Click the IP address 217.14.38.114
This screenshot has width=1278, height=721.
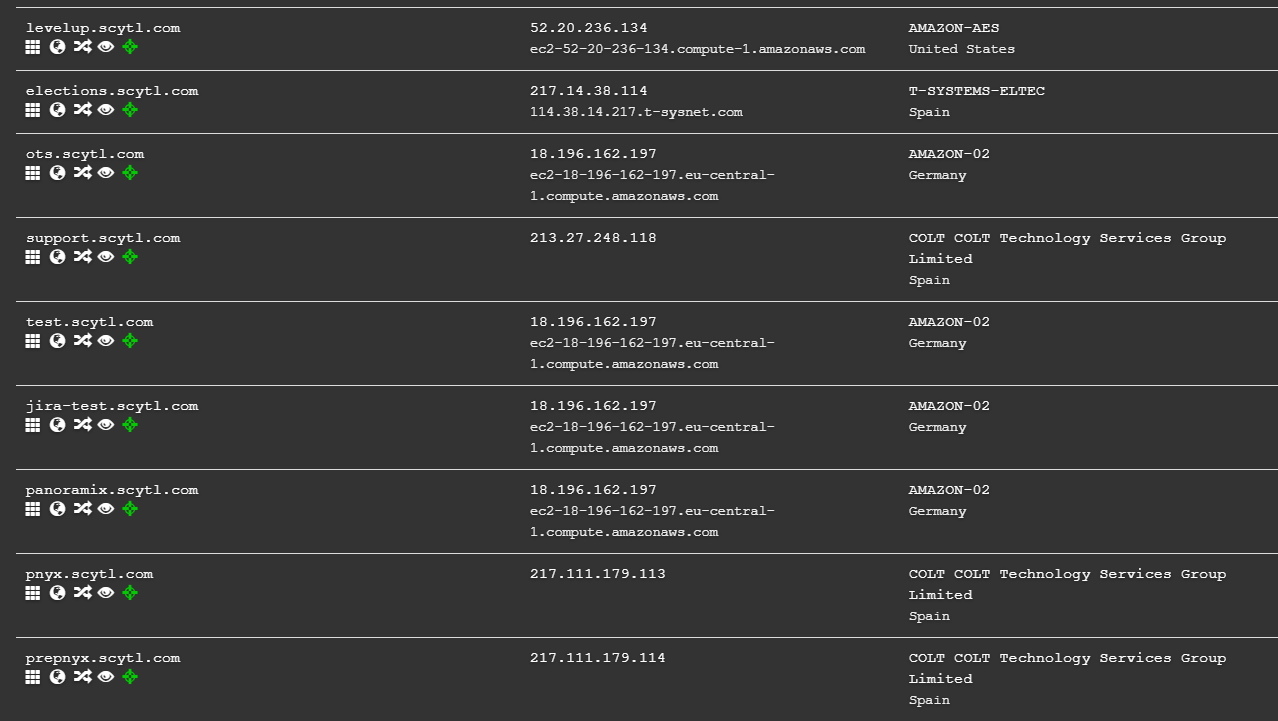[588, 91]
